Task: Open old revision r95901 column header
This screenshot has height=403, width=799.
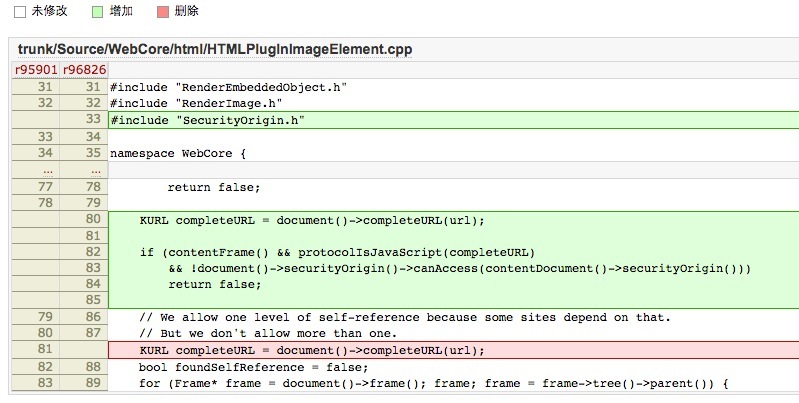Action: (x=33, y=69)
